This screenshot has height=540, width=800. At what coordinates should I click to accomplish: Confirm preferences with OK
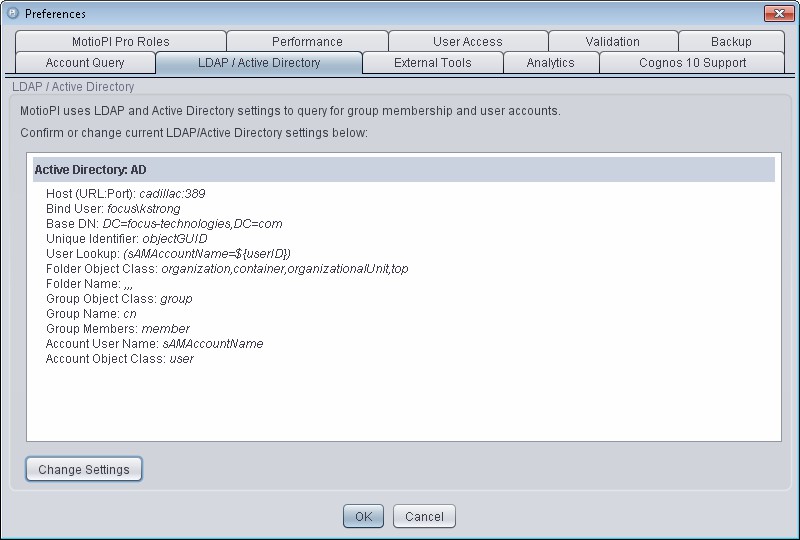363,517
